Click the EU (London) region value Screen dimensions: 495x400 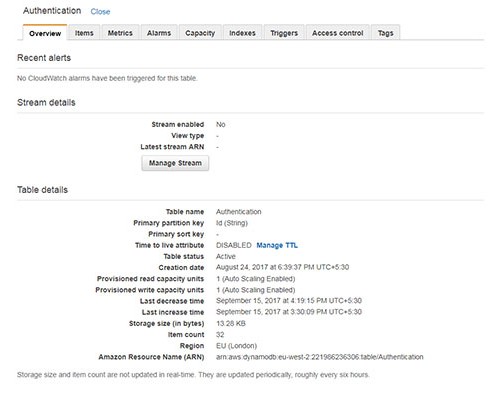(236, 346)
